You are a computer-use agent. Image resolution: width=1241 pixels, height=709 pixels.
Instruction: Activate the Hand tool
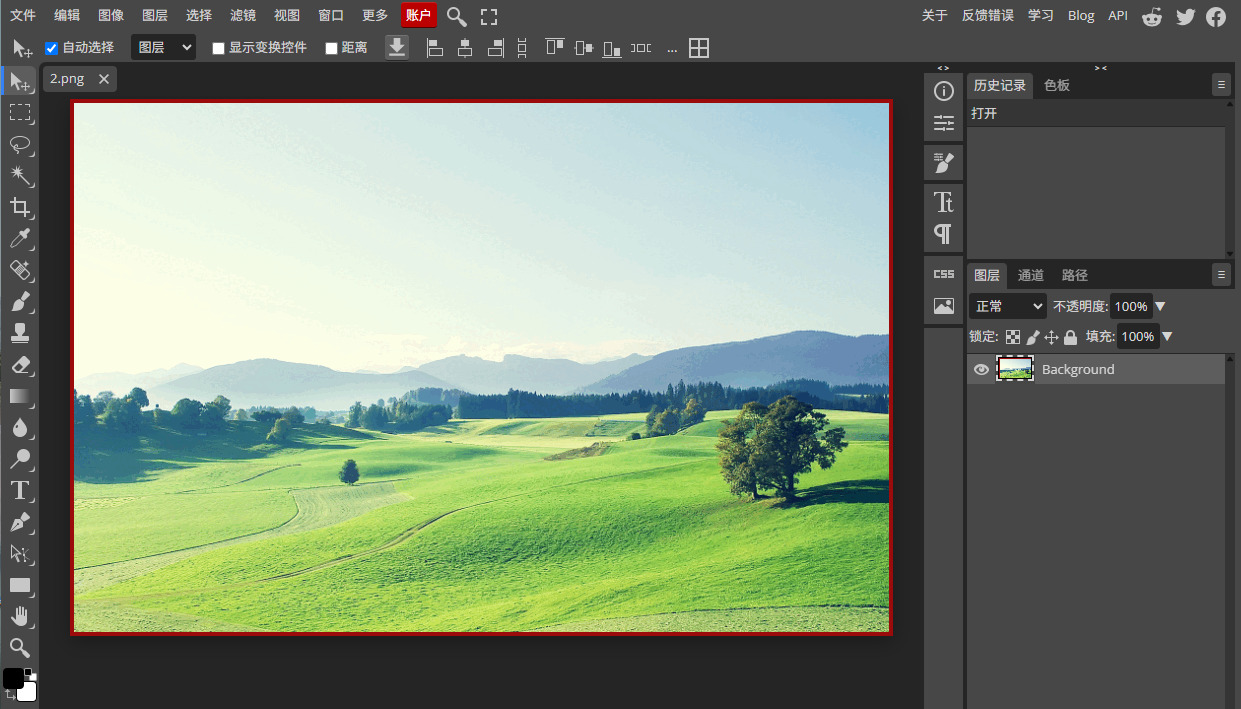(20, 616)
